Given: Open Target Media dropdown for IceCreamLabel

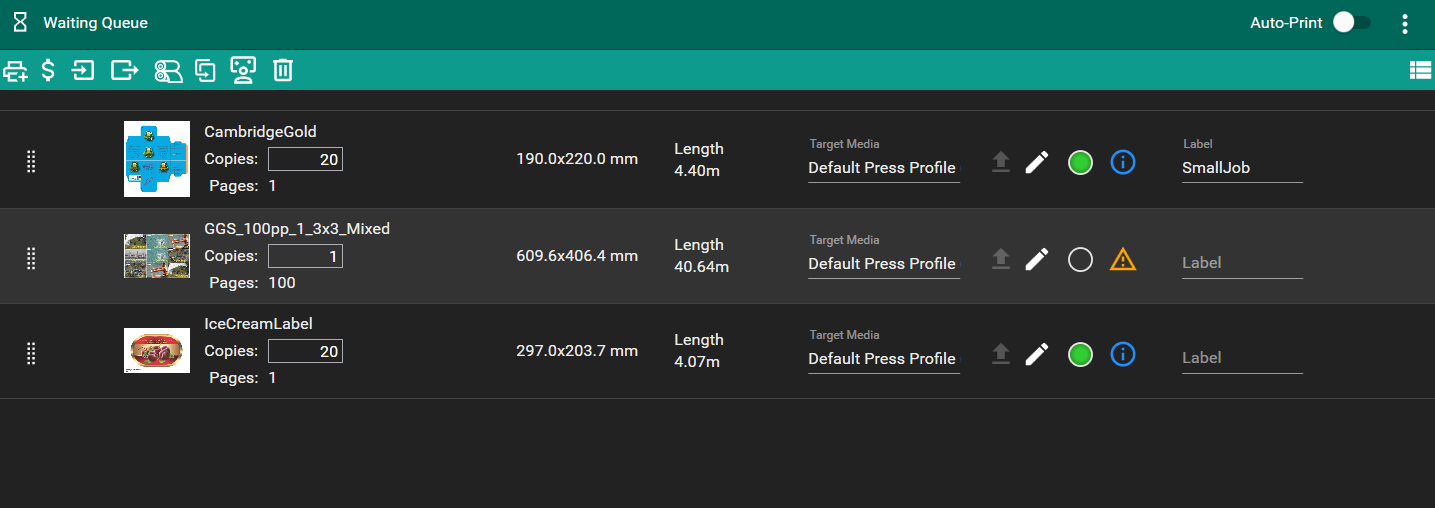Looking at the screenshot, I should point(882,359).
